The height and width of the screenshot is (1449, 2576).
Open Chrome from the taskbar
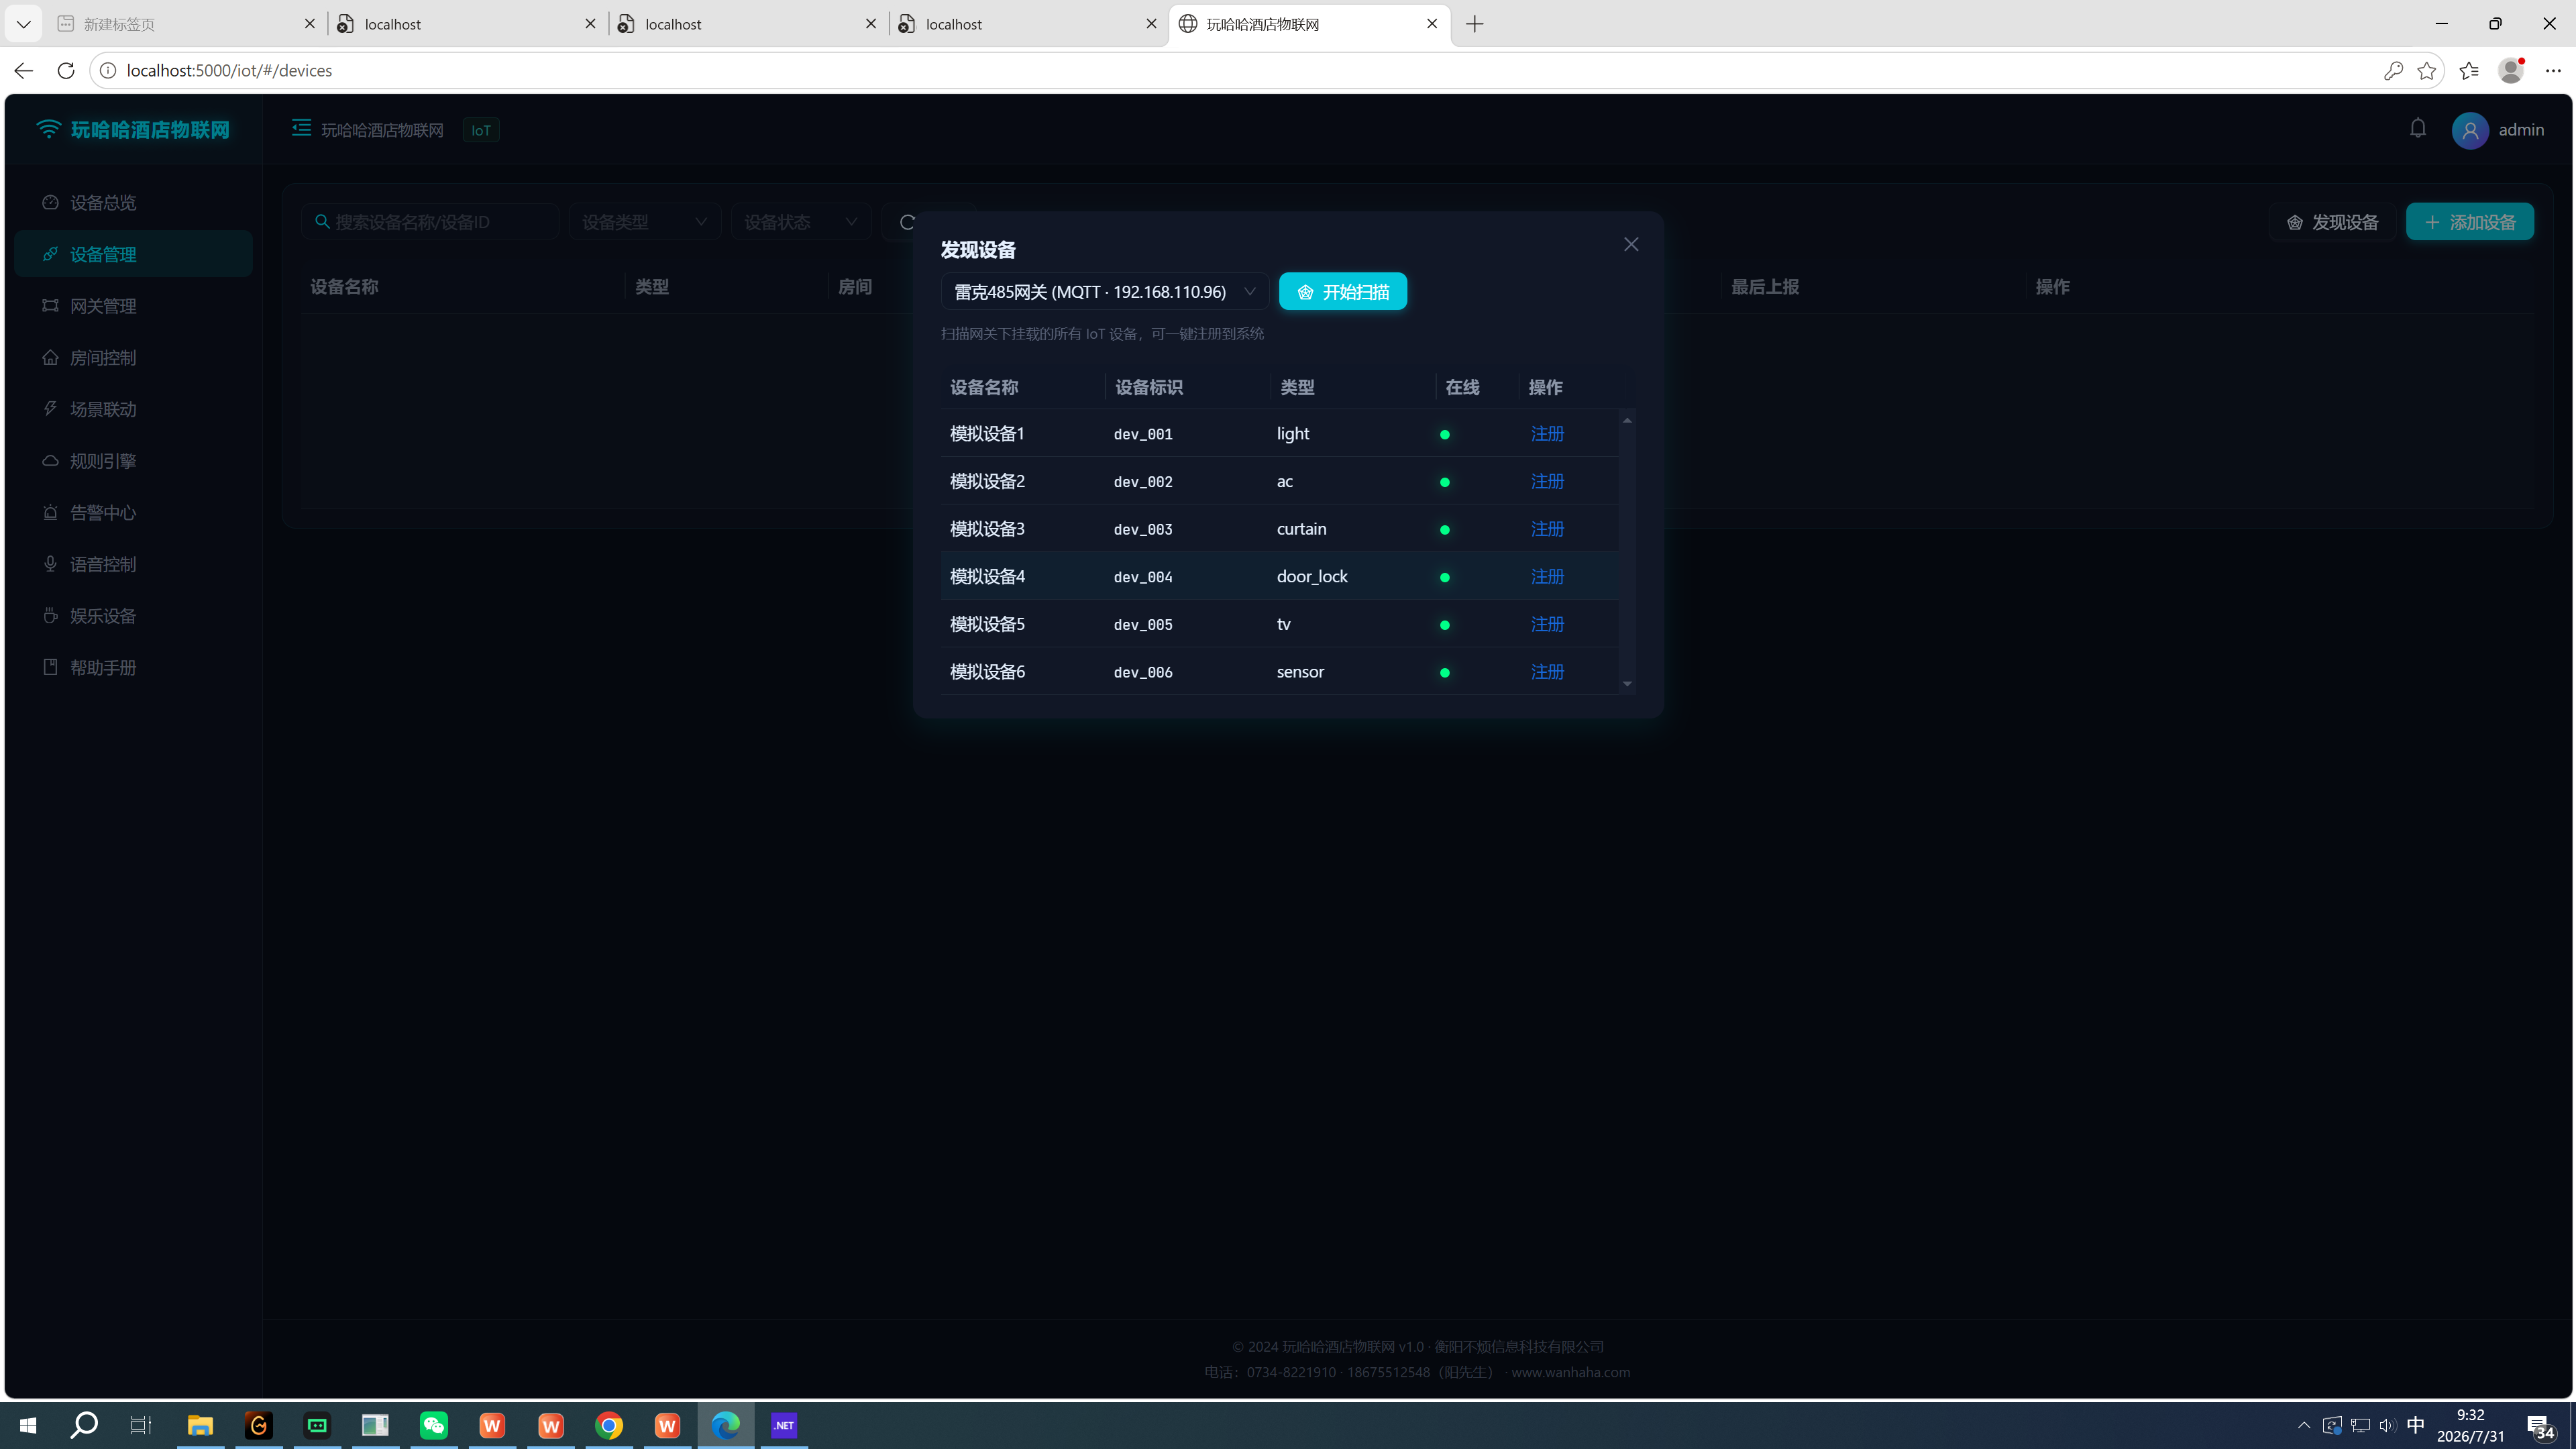pos(609,1425)
